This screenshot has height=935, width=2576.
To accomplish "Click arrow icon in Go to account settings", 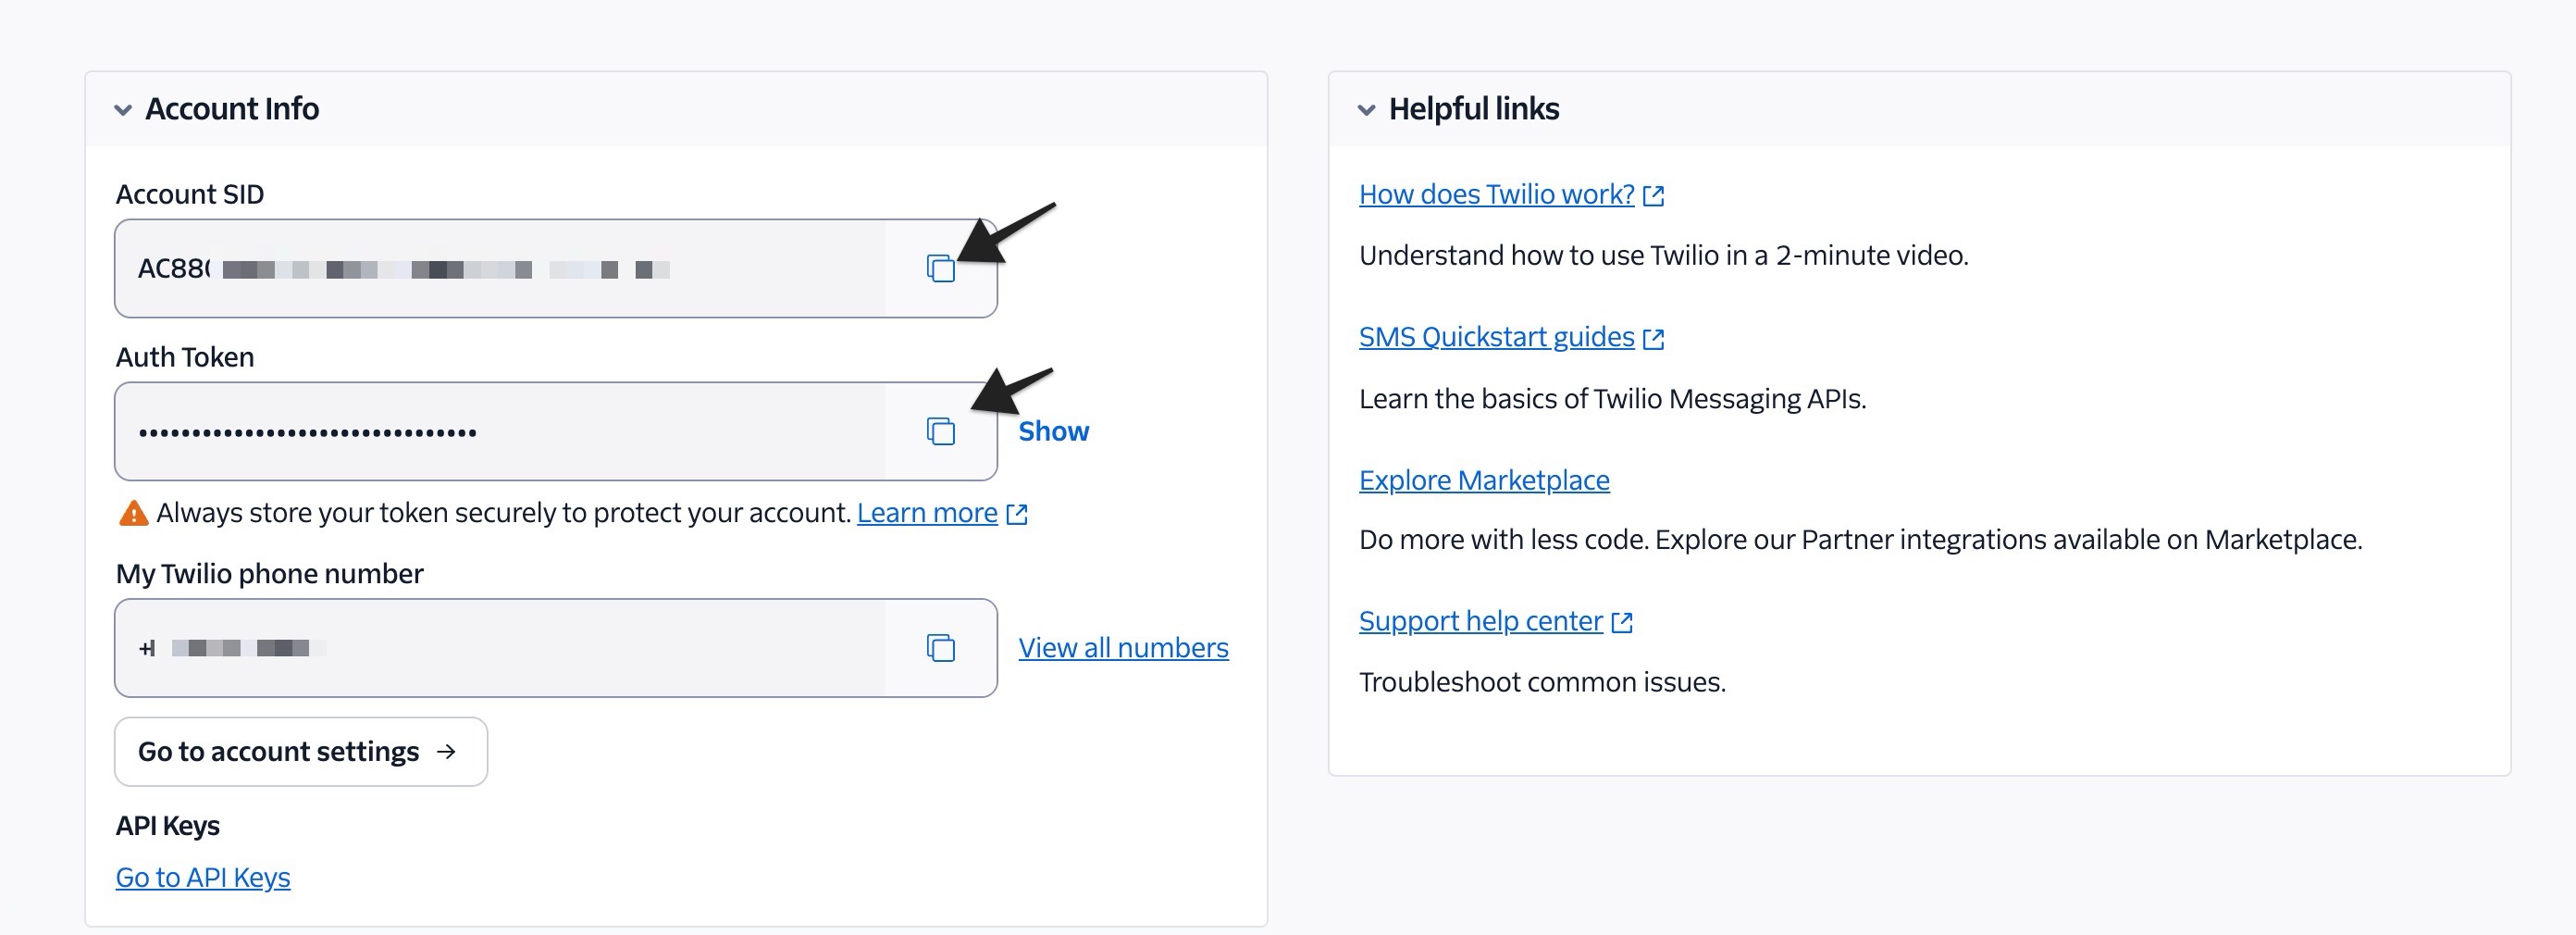I will coord(446,751).
